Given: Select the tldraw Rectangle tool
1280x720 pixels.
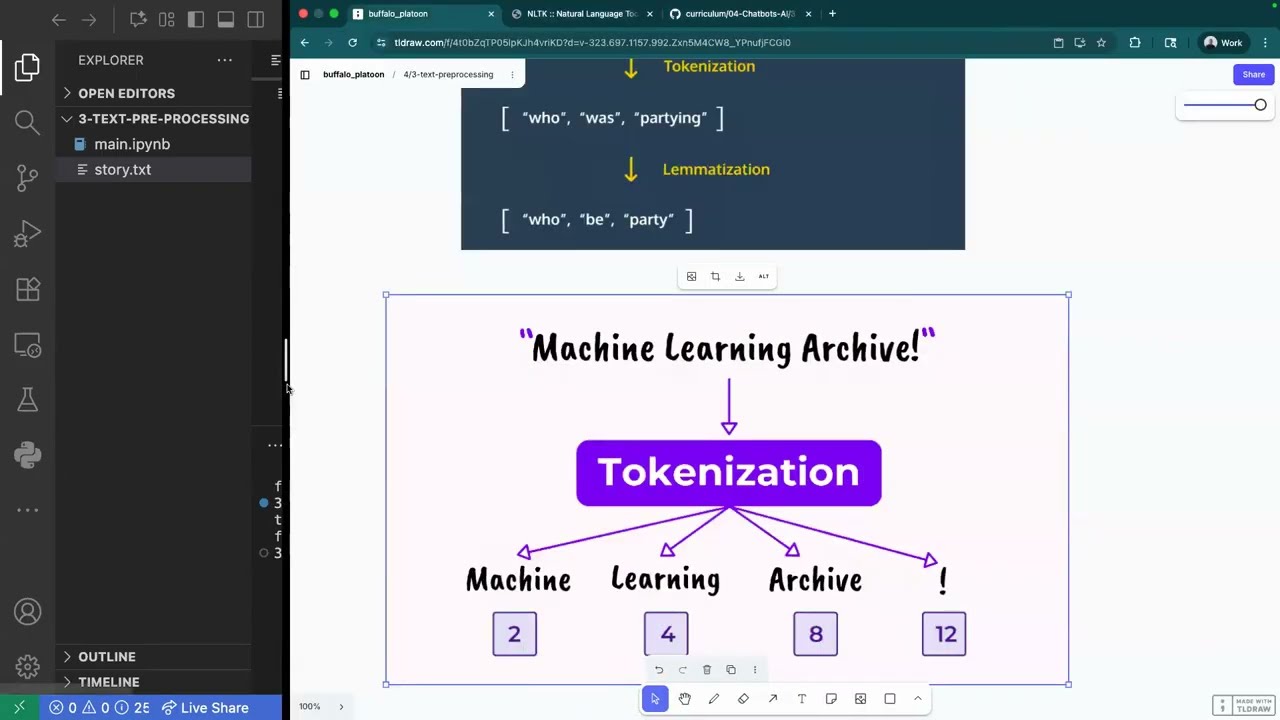Looking at the screenshot, I should [890, 699].
